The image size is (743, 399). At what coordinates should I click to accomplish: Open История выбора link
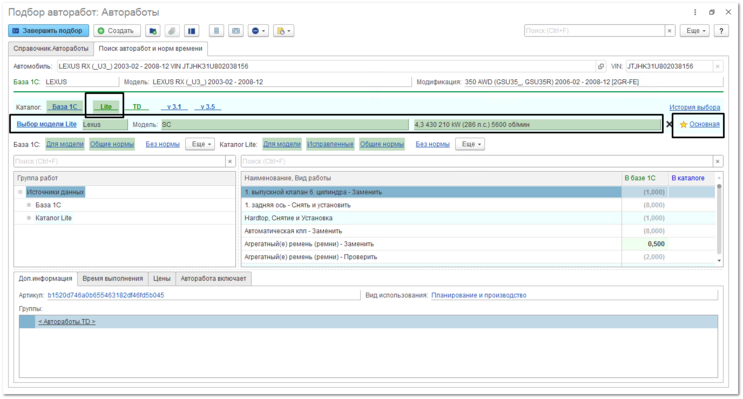[x=694, y=108]
